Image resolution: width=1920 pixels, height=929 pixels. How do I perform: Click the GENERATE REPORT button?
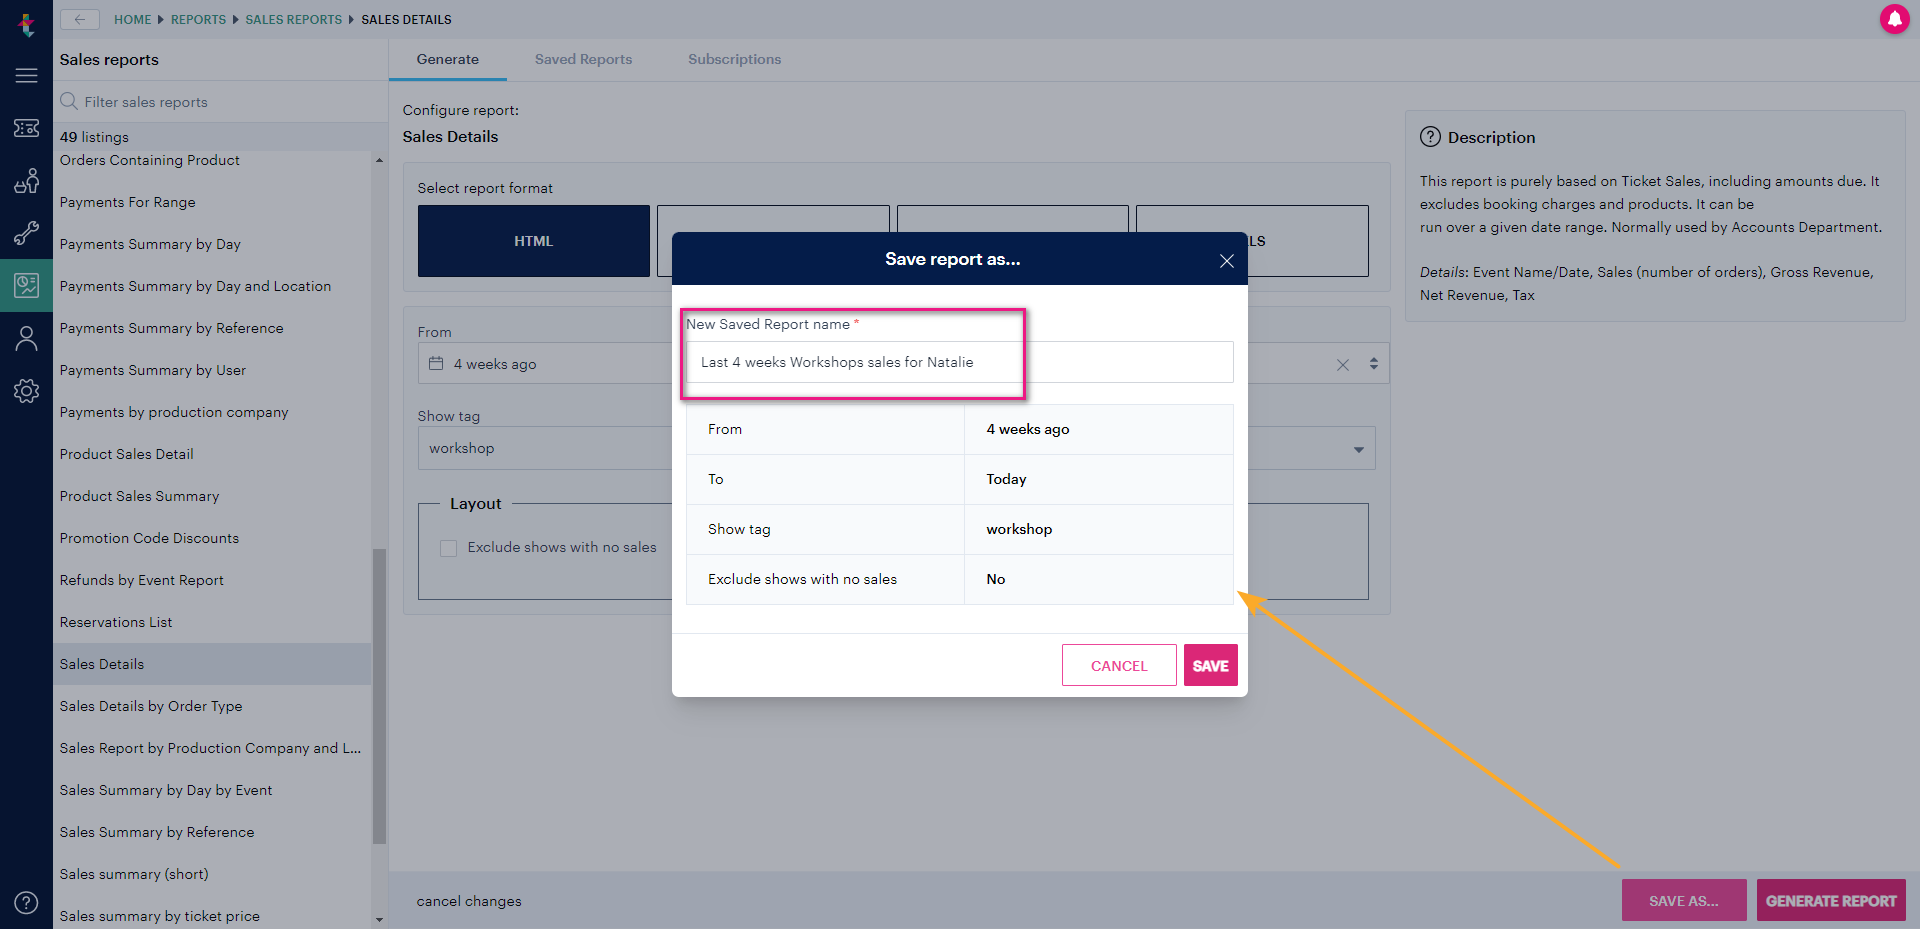click(x=1831, y=900)
